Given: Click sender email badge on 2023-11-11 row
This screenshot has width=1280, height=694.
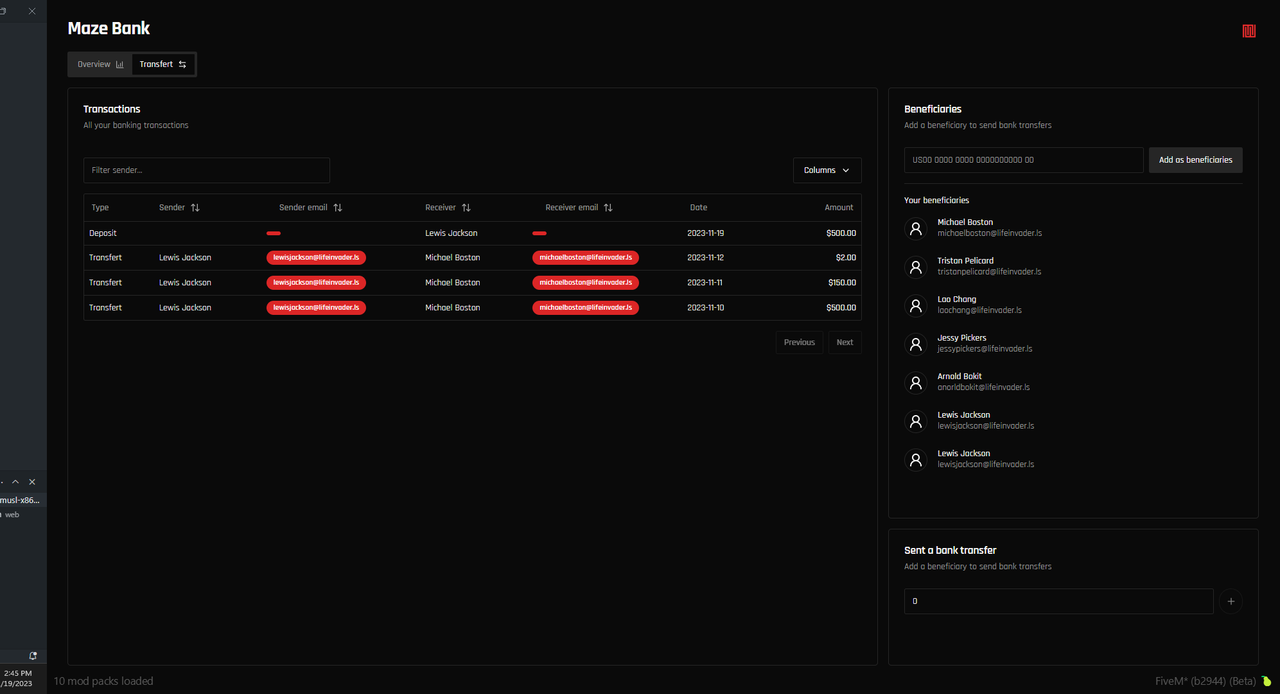Looking at the screenshot, I should (316, 283).
